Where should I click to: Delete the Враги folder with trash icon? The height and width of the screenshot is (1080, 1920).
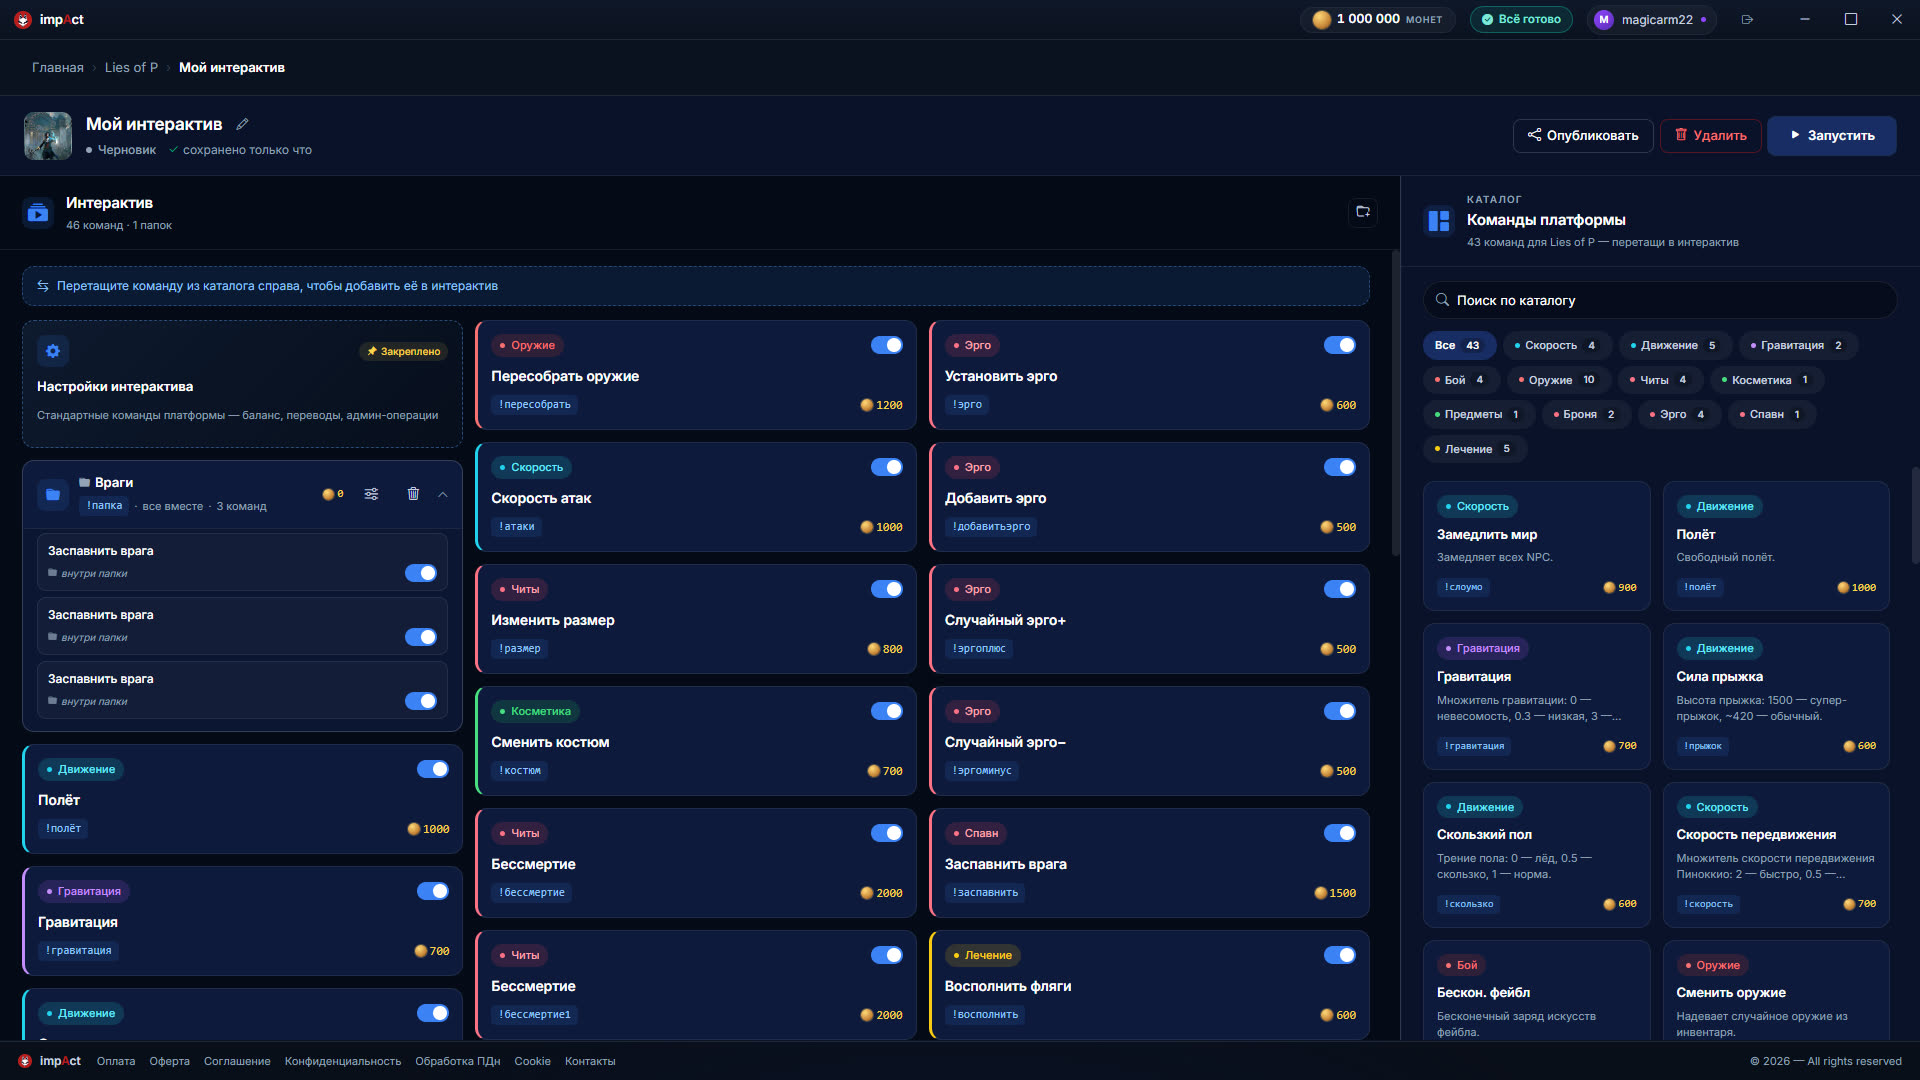coord(413,494)
